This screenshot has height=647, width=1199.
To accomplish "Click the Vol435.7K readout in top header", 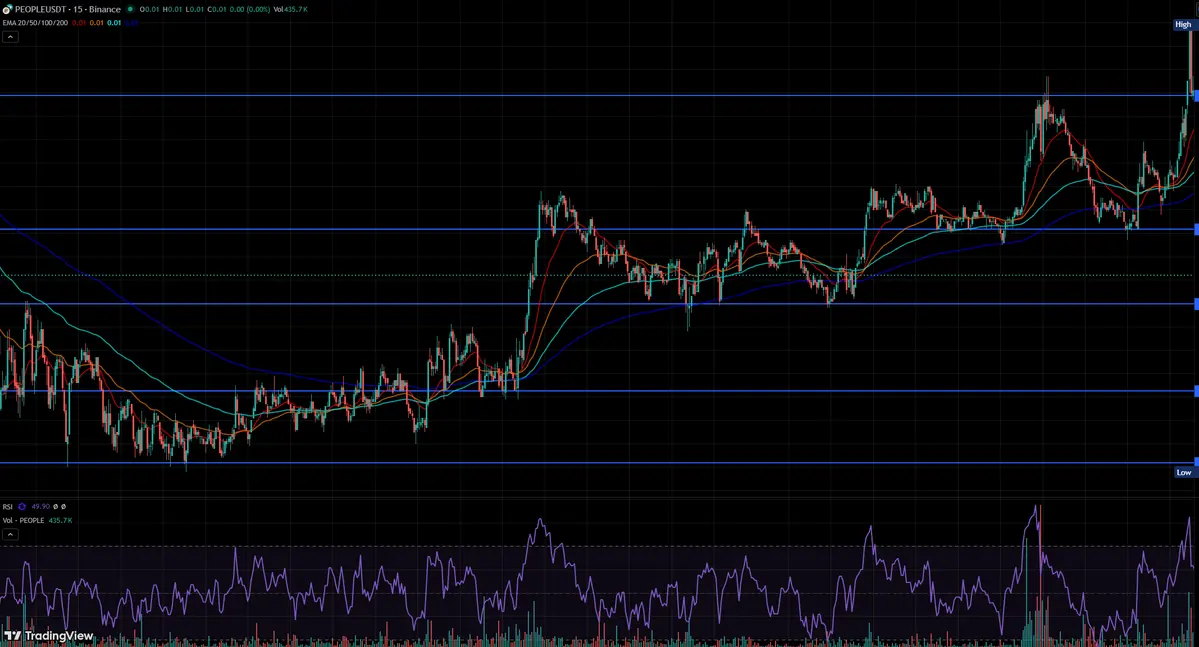I will (291, 9).
